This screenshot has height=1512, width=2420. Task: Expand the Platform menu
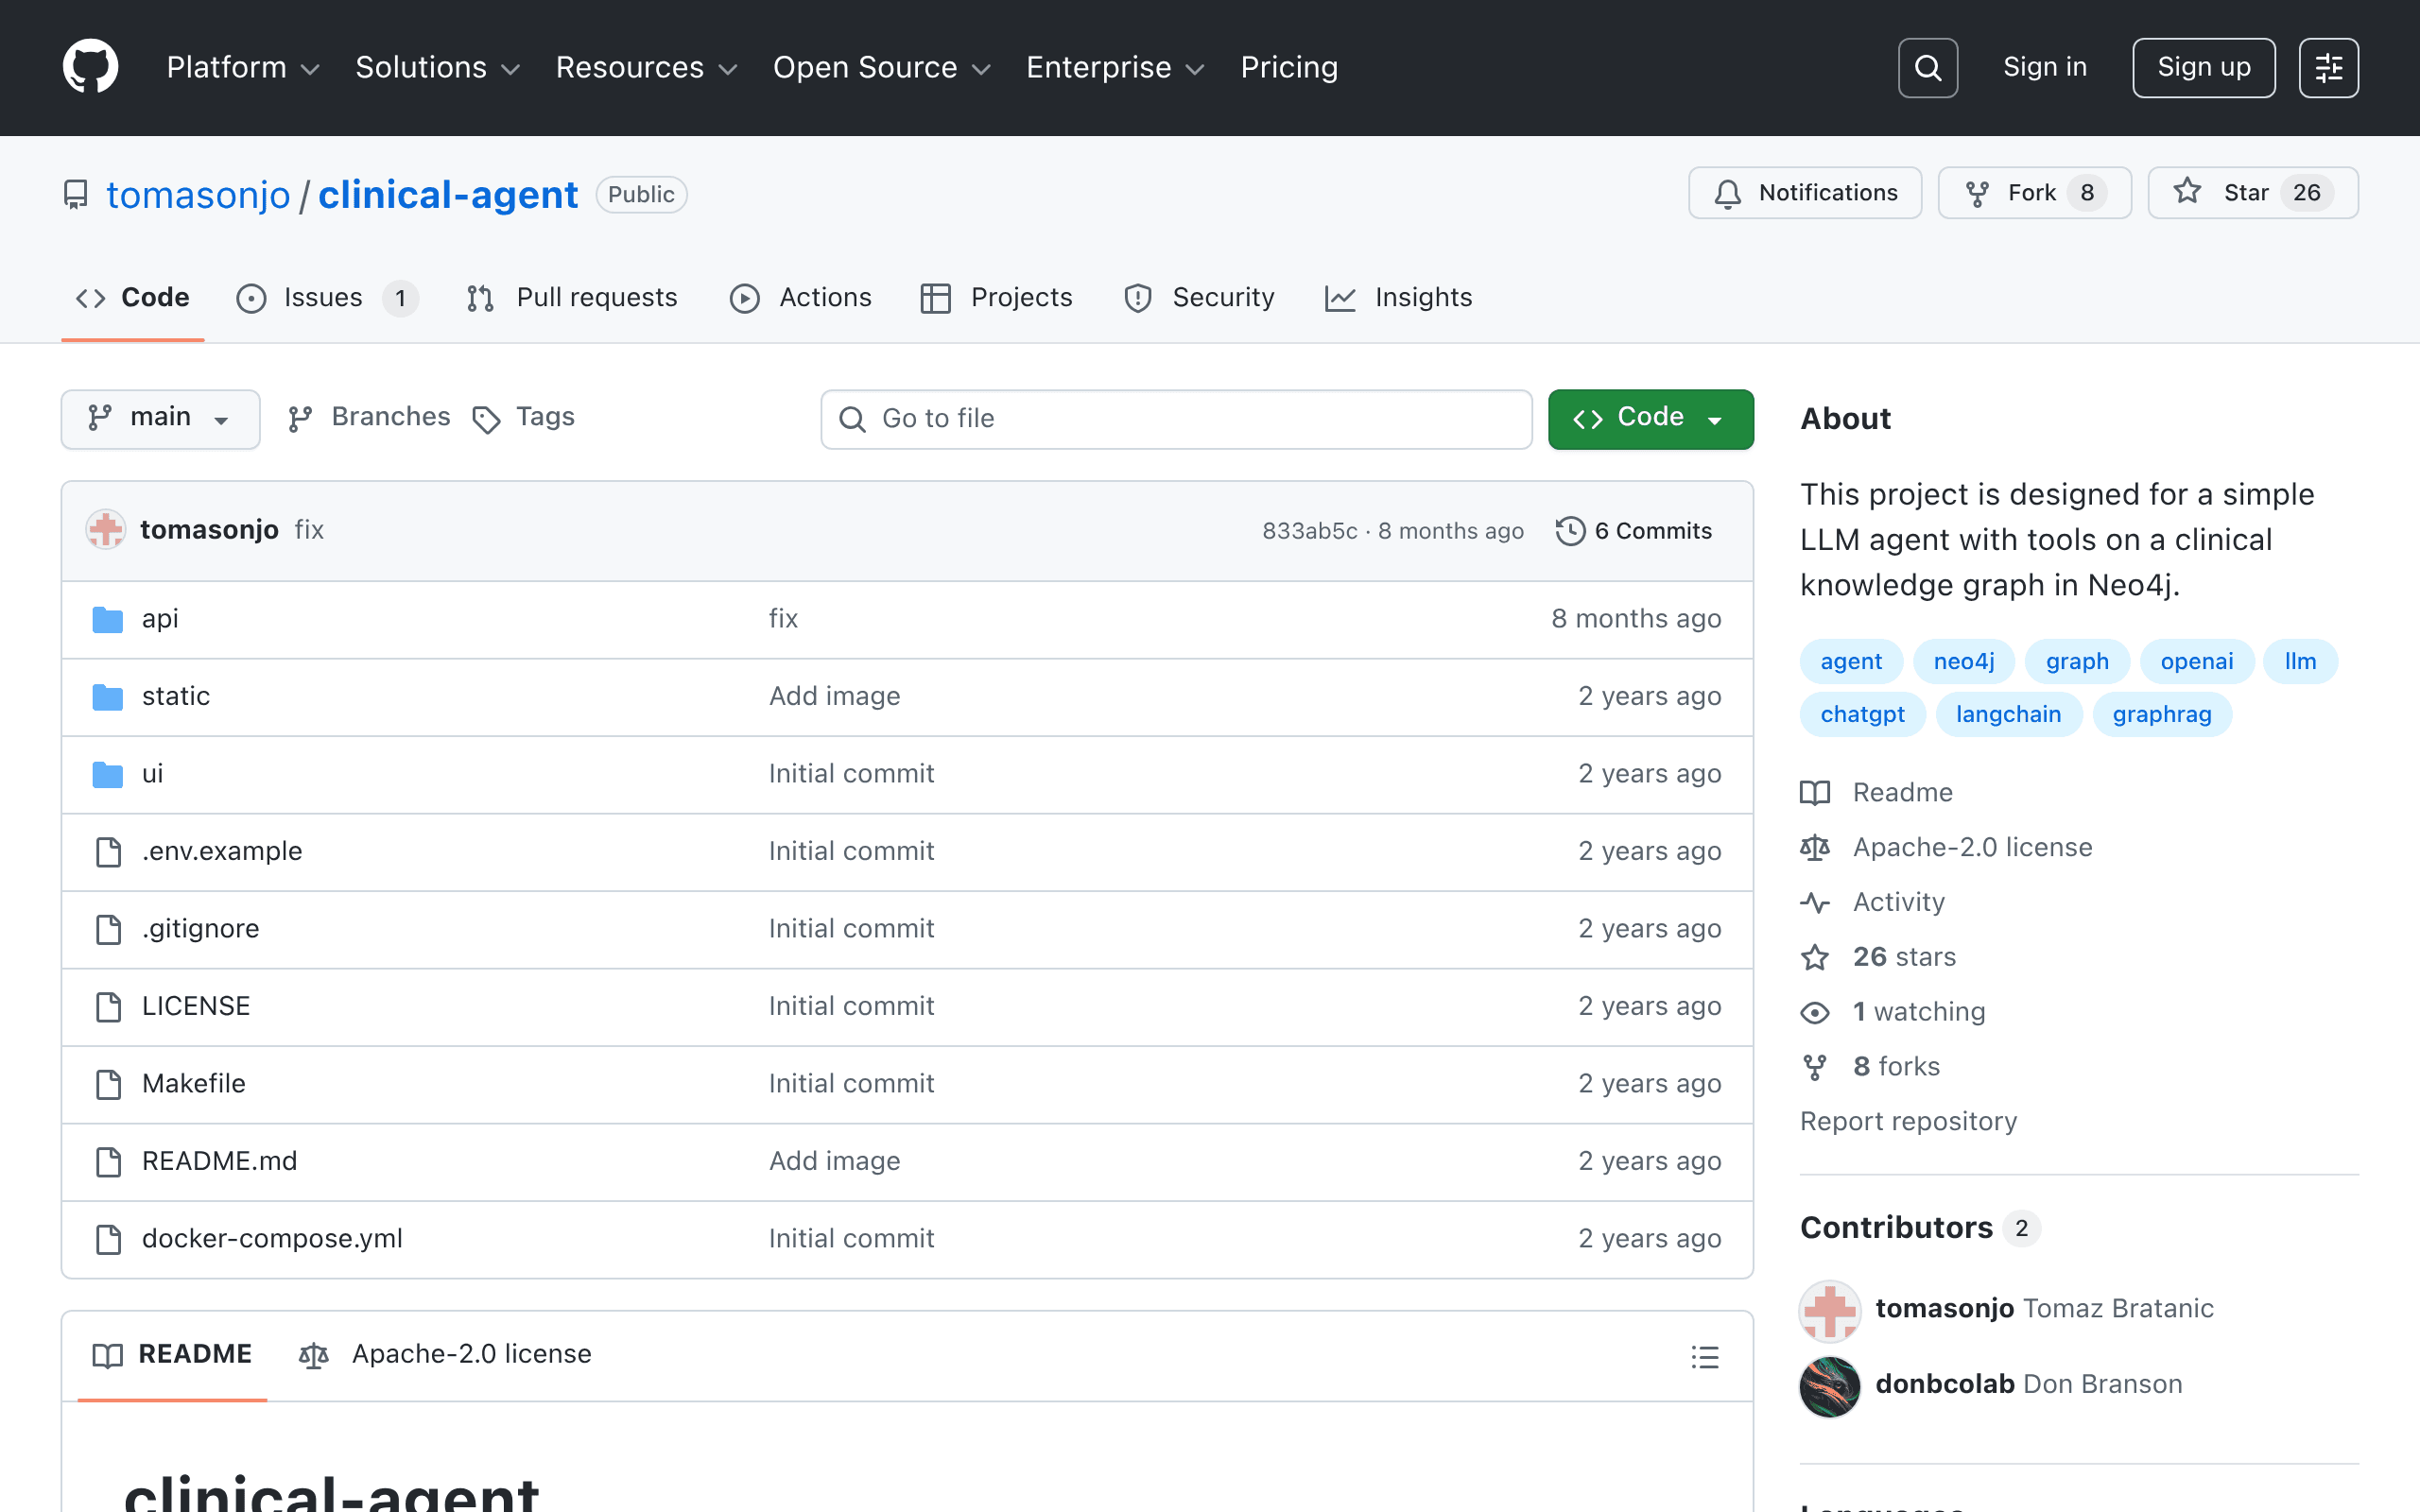point(243,68)
